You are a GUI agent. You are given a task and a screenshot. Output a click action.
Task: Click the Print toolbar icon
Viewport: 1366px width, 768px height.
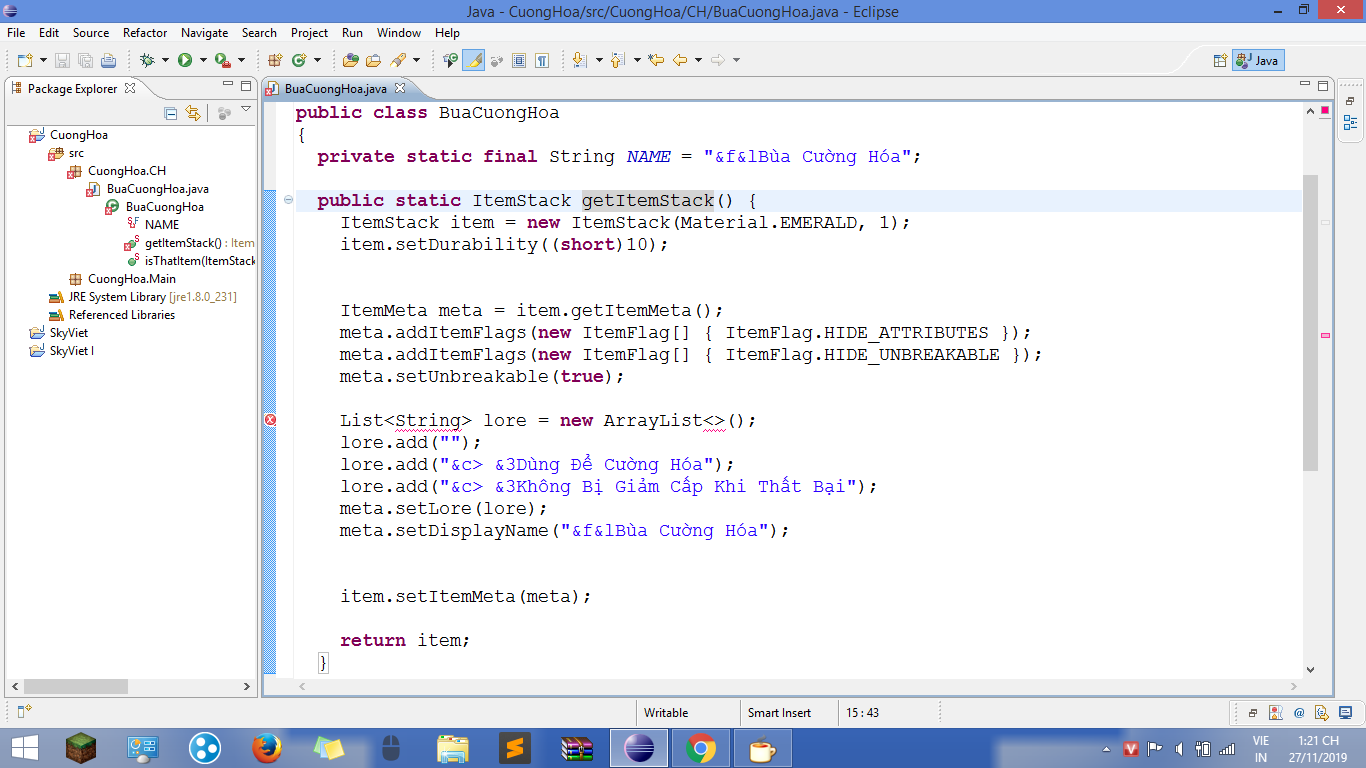[108, 60]
